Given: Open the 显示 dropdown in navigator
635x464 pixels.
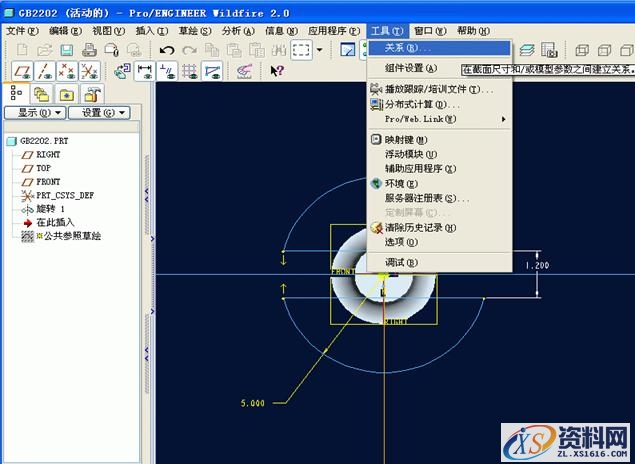Looking at the screenshot, I should pos(35,113).
